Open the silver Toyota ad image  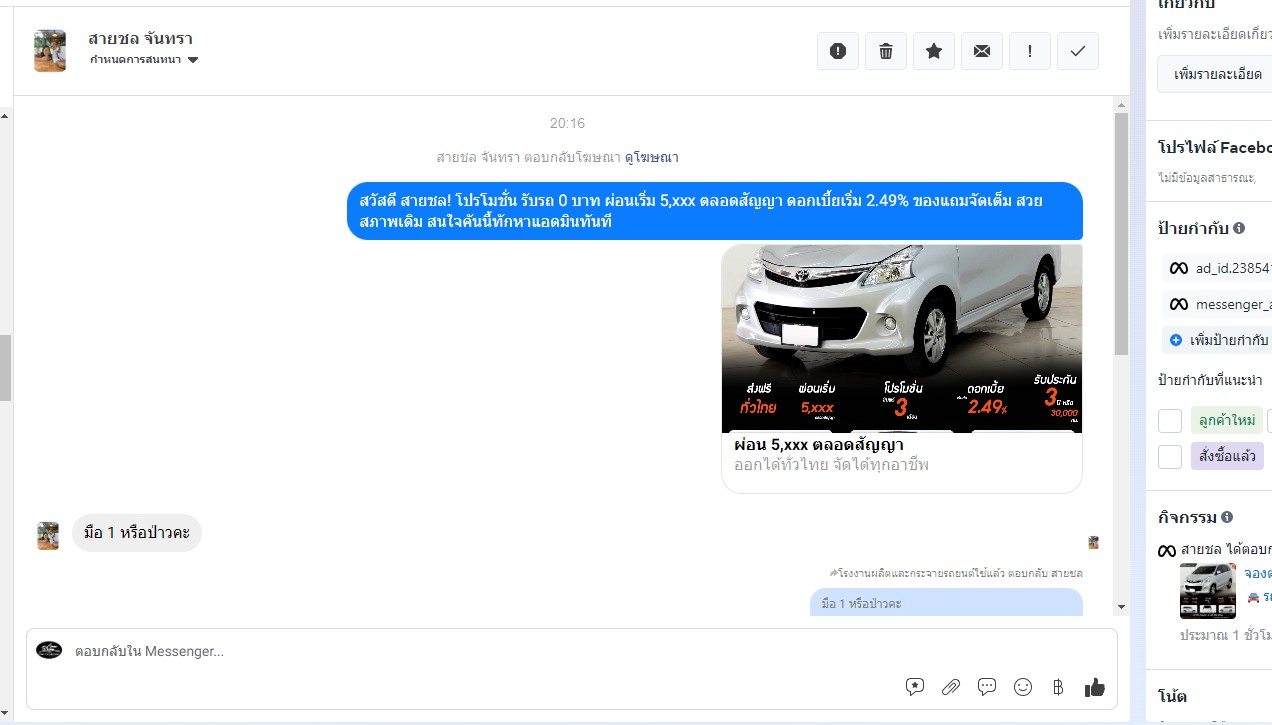click(901, 338)
